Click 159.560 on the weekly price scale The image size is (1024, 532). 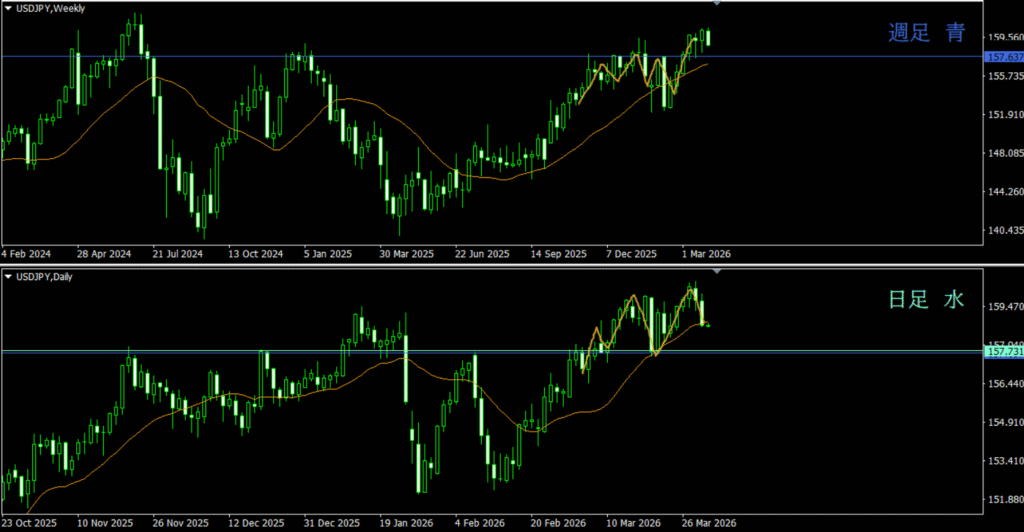[x=1003, y=37]
